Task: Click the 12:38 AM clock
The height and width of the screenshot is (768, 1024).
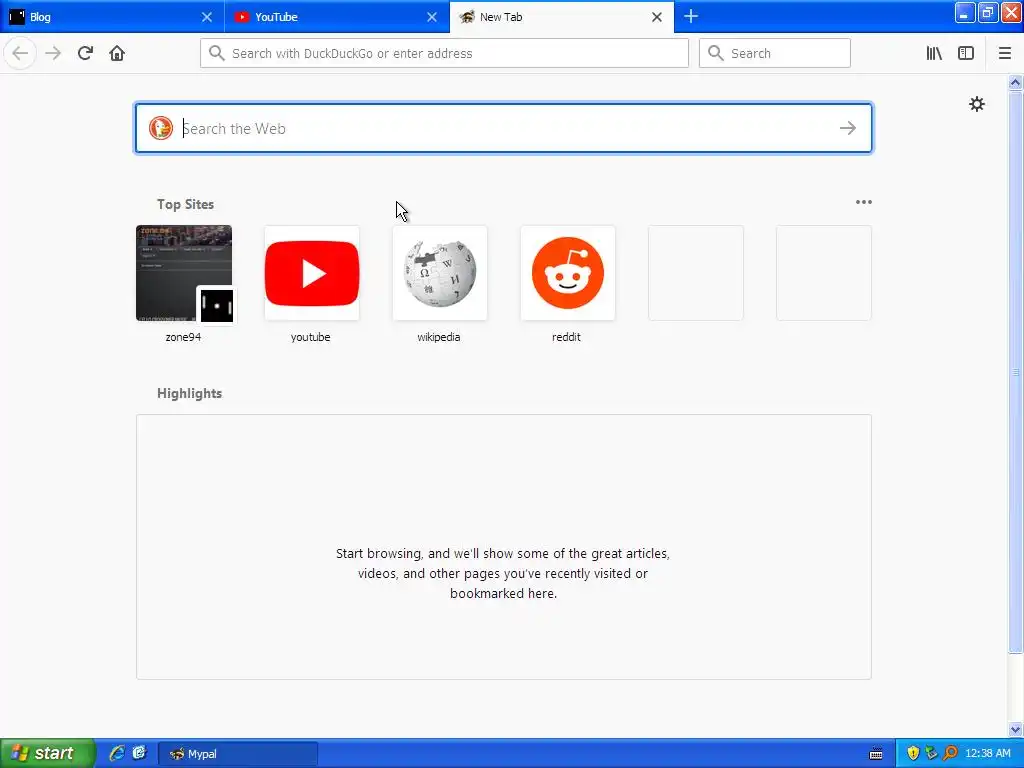Action: 987,754
